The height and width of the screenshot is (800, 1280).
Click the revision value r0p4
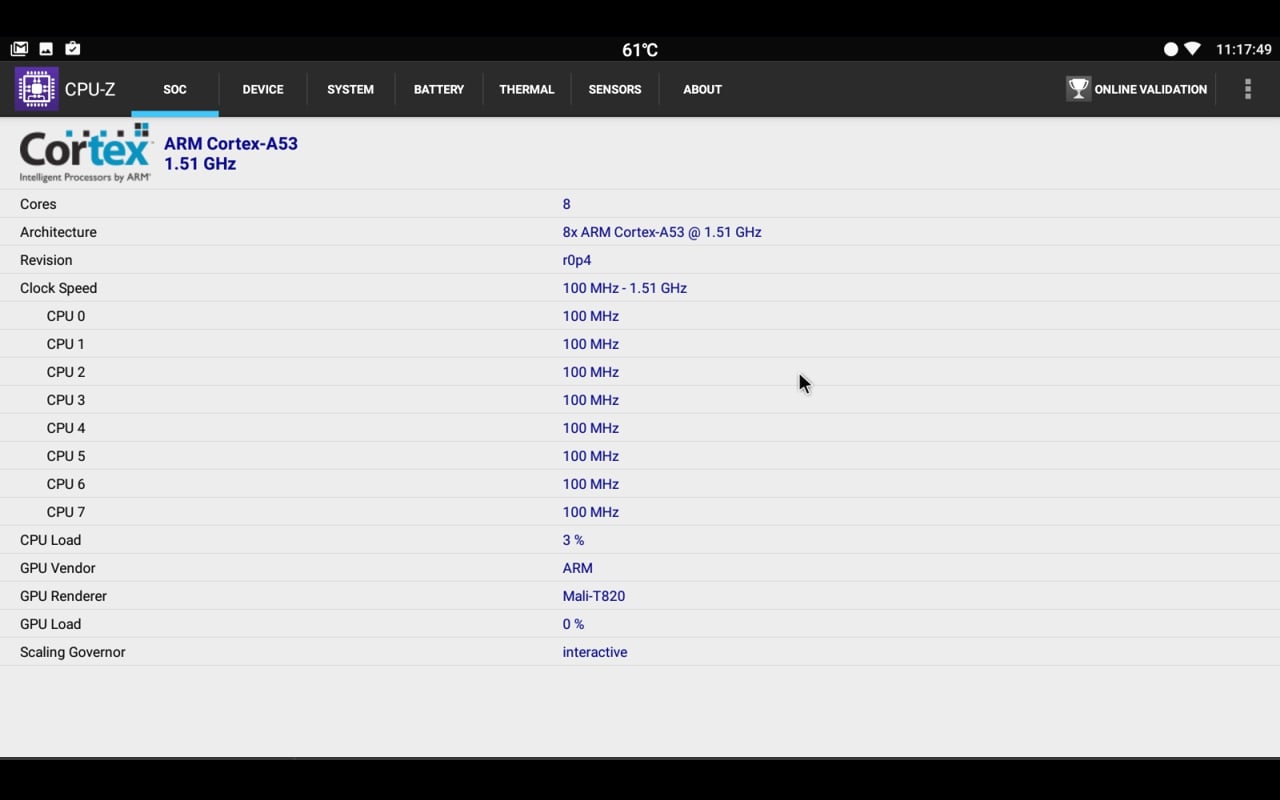(577, 260)
